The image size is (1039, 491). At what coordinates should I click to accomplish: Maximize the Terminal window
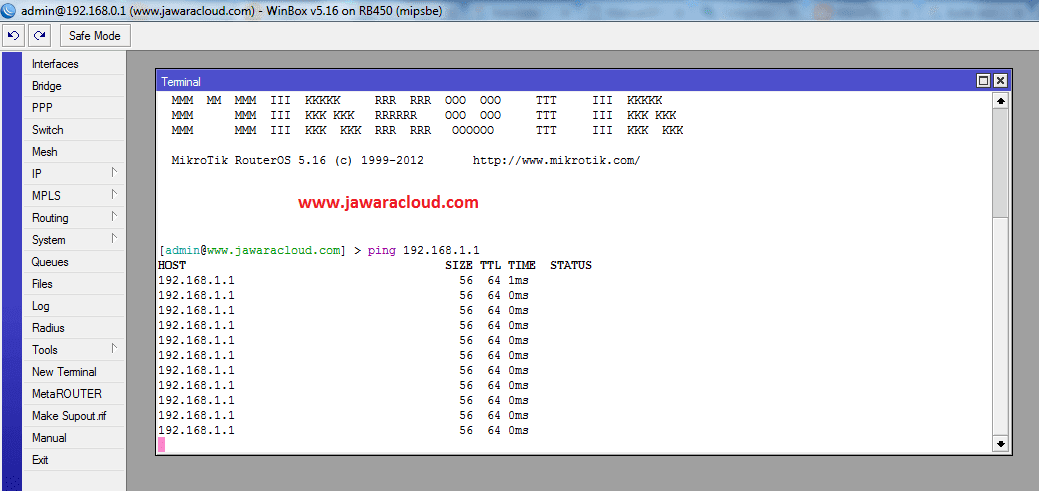click(x=984, y=81)
